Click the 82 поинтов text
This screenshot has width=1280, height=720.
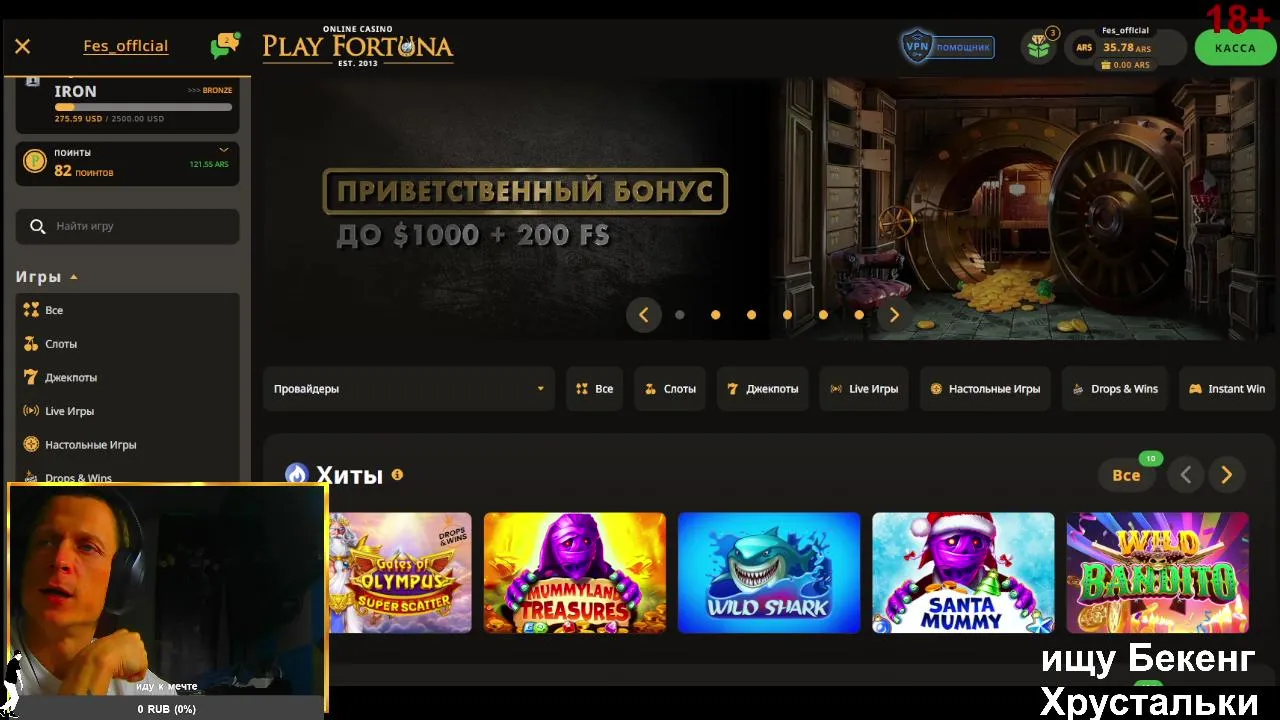(84, 171)
